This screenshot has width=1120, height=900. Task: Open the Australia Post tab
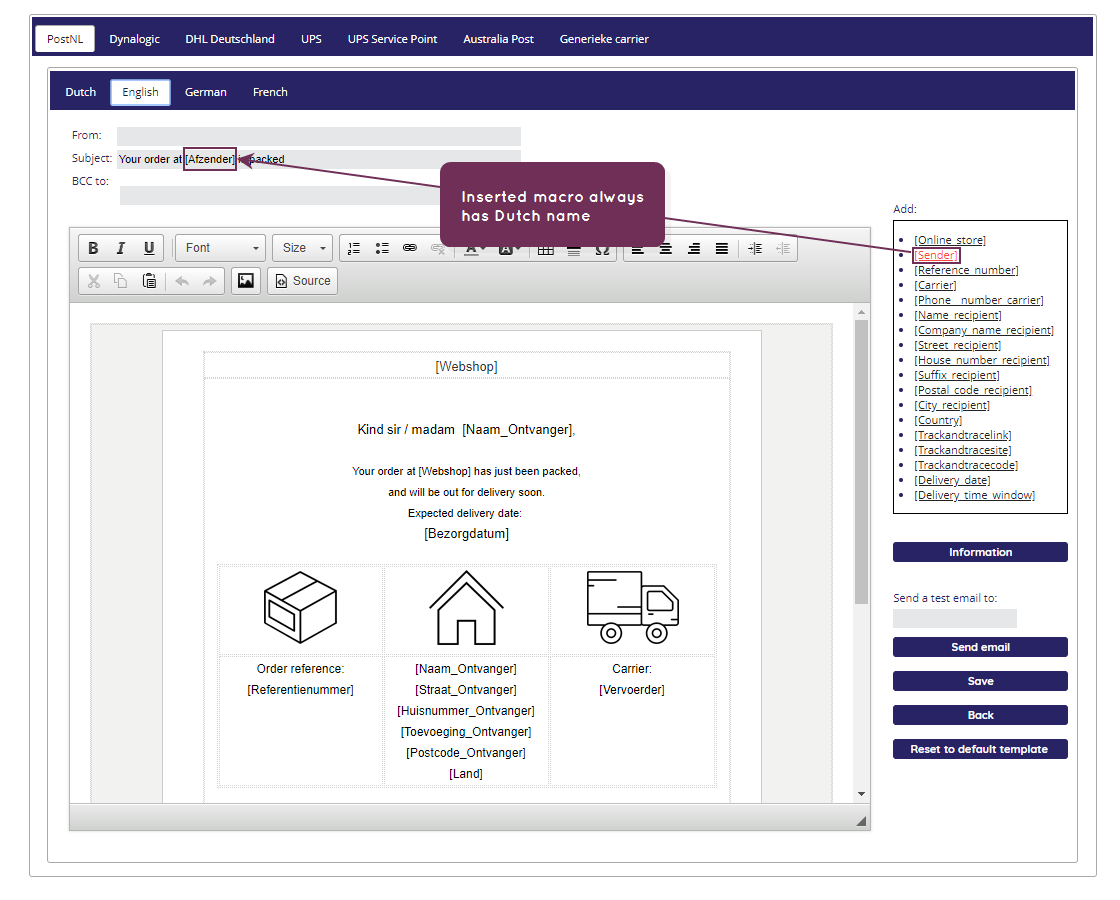[499, 39]
